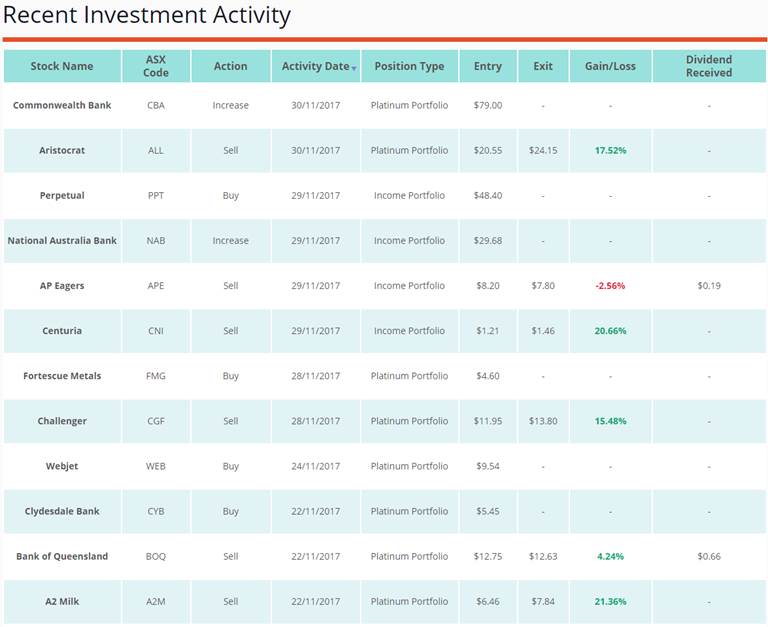Click the National Australia Bank row name
Viewport: 768px width, 627px height.
pyautogui.click(x=62, y=241)
